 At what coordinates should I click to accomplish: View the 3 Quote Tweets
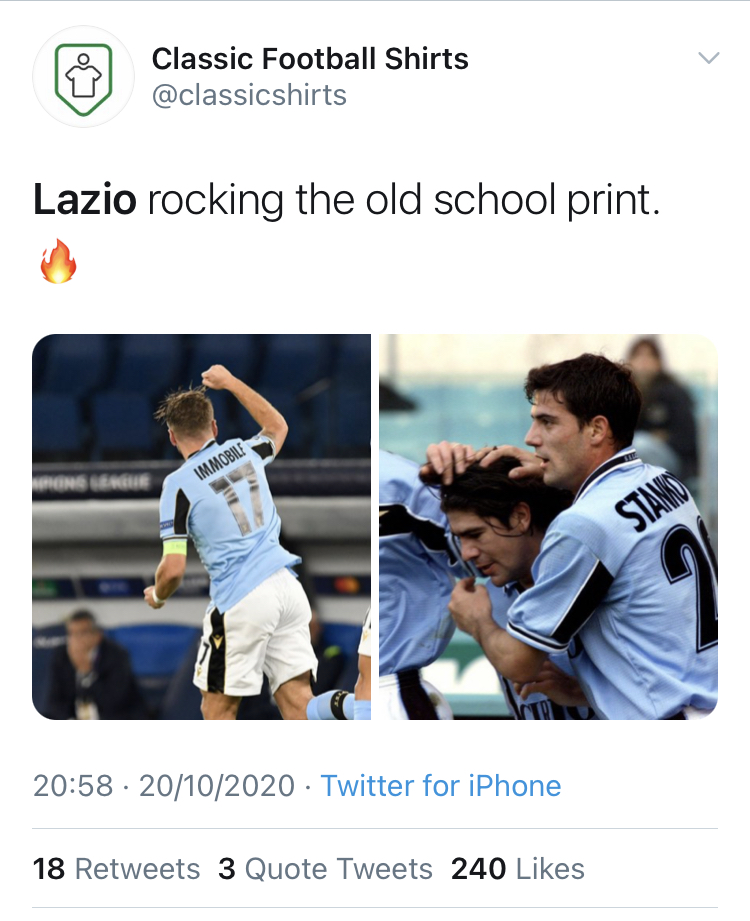tap(325, 868)
